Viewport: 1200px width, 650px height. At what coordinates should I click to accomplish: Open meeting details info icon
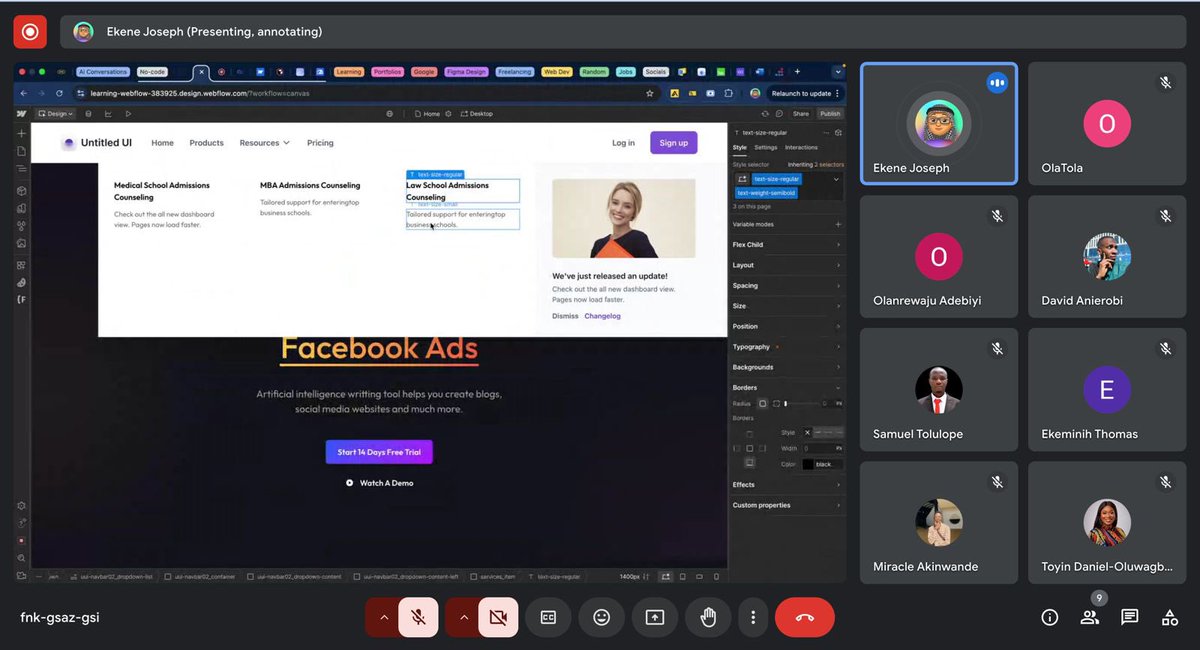(1050, 617)
